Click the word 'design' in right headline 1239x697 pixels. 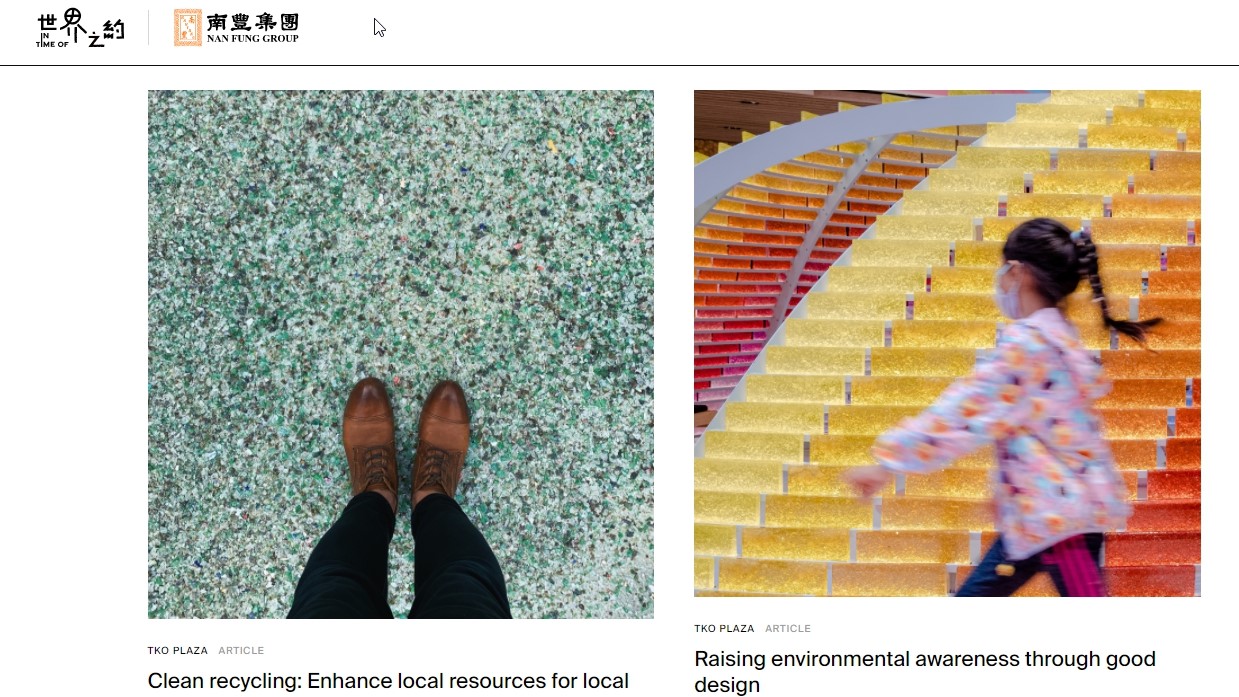point(727,685)
